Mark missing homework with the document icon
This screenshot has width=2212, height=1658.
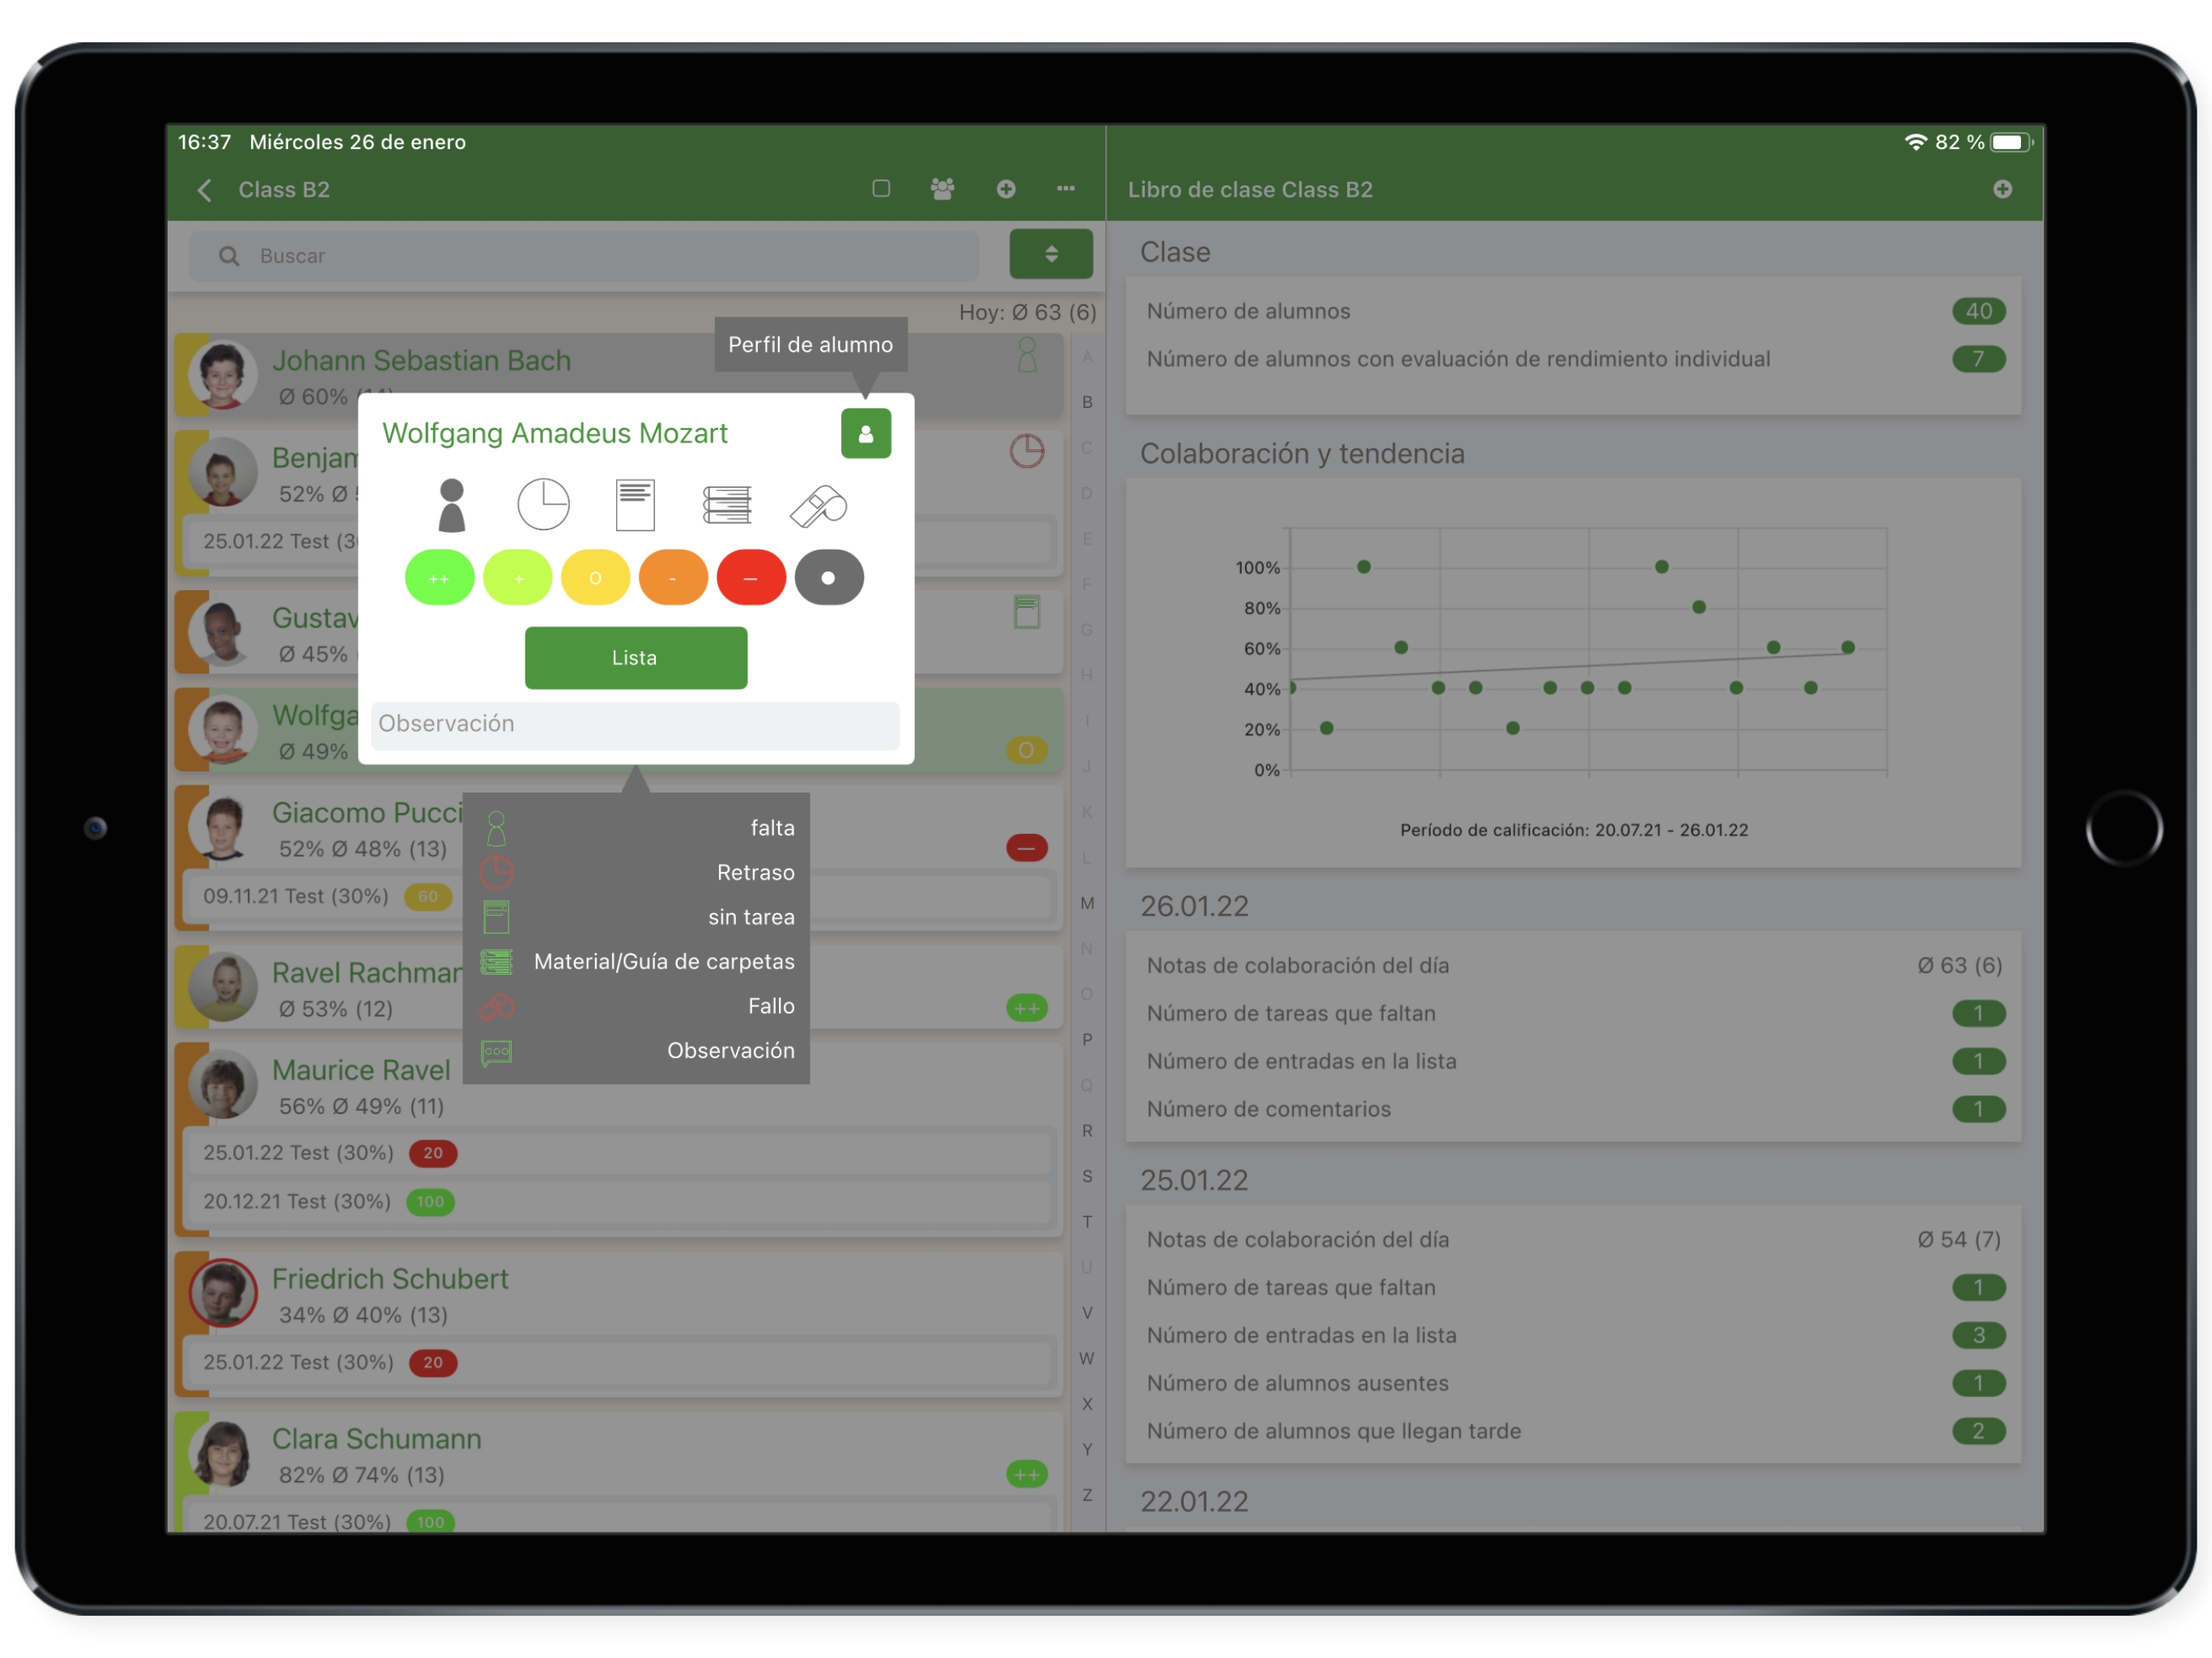coord(635,505)
